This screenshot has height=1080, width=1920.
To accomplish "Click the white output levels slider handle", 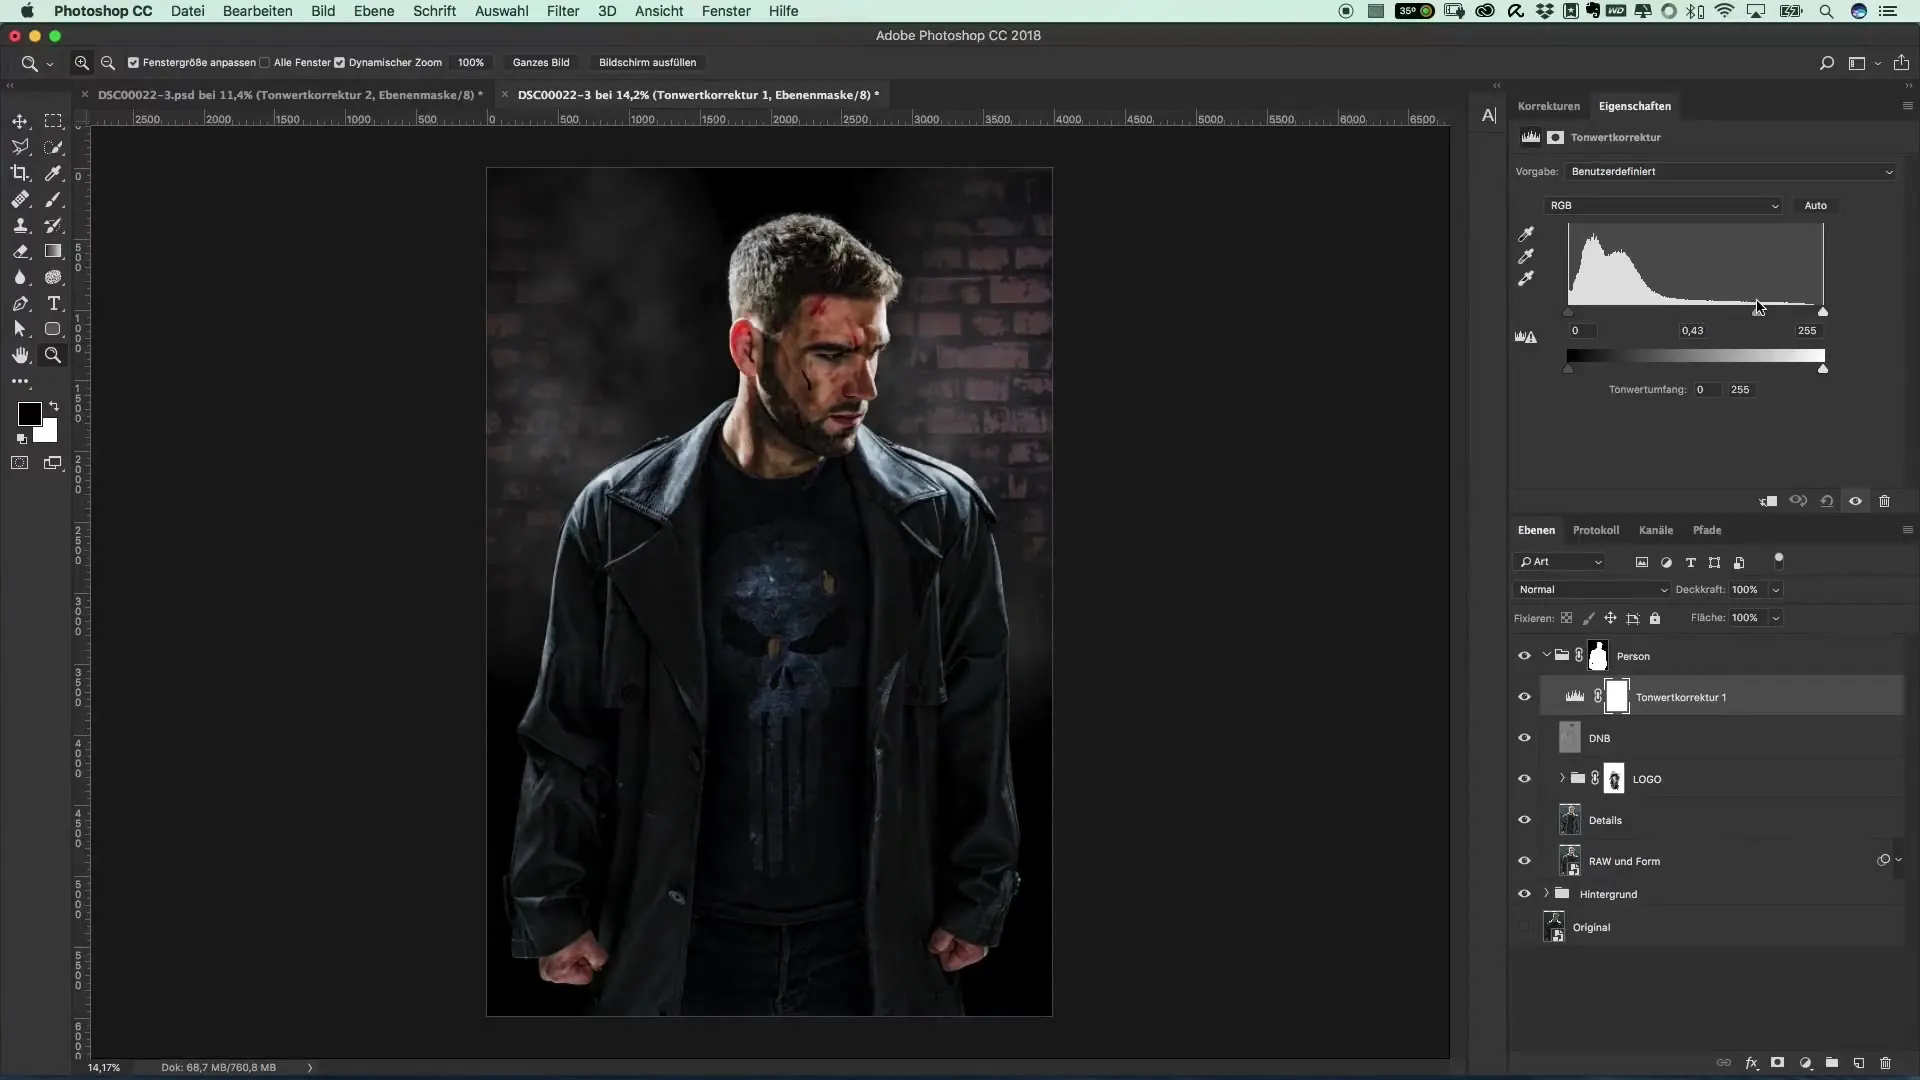I will 1823,369.
